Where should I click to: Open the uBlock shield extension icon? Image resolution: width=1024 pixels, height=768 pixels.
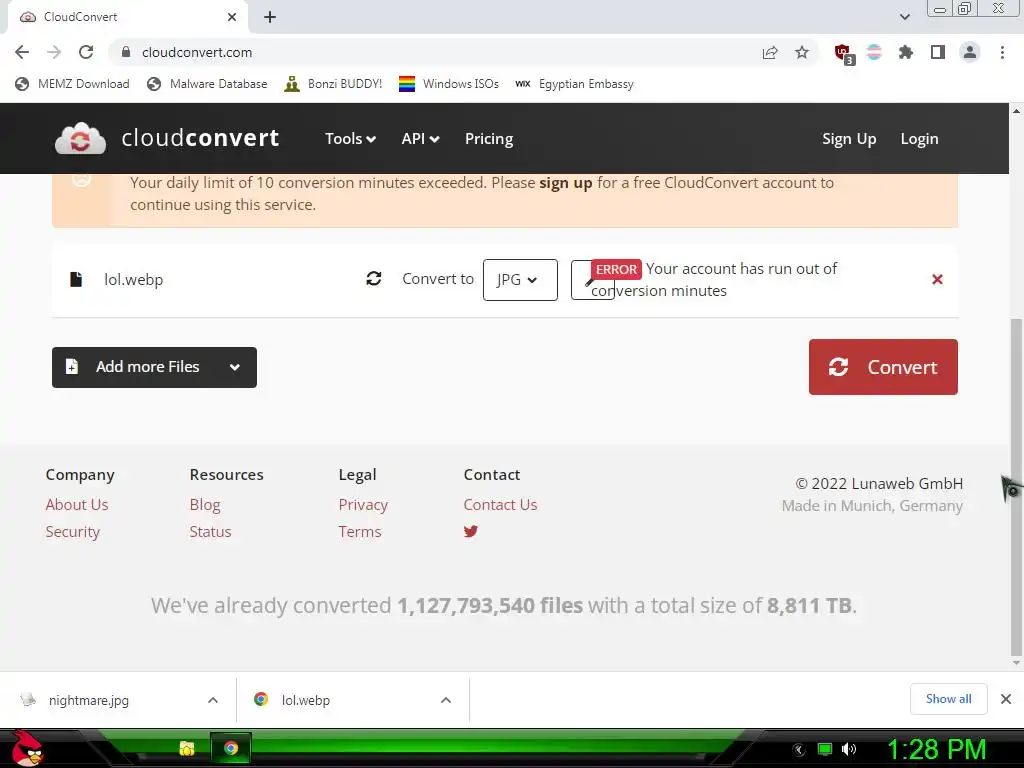(843, 53)
